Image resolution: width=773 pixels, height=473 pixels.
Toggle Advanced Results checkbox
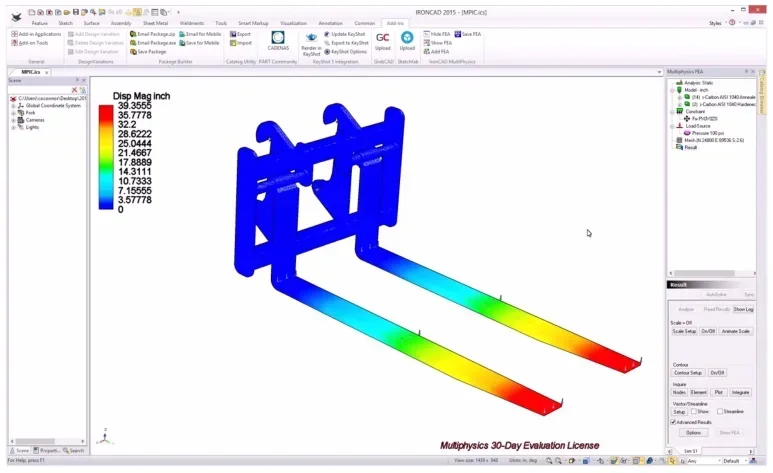click(673, 422)
